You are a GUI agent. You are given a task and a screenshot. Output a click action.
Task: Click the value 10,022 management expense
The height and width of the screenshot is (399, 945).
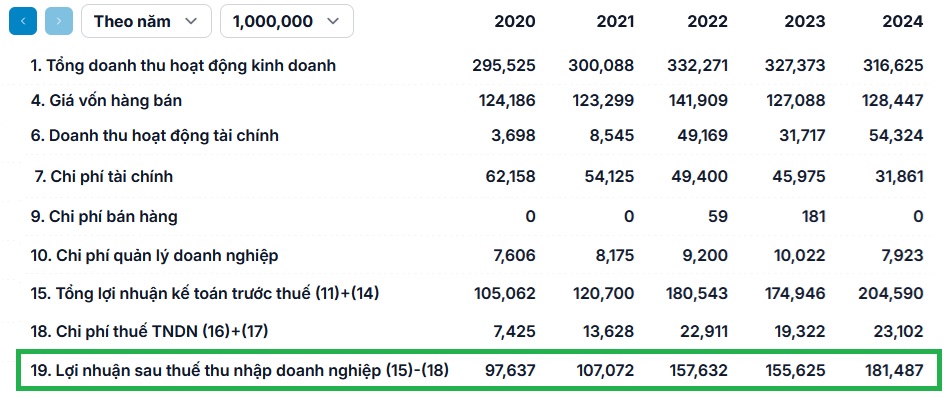(800, 256)
